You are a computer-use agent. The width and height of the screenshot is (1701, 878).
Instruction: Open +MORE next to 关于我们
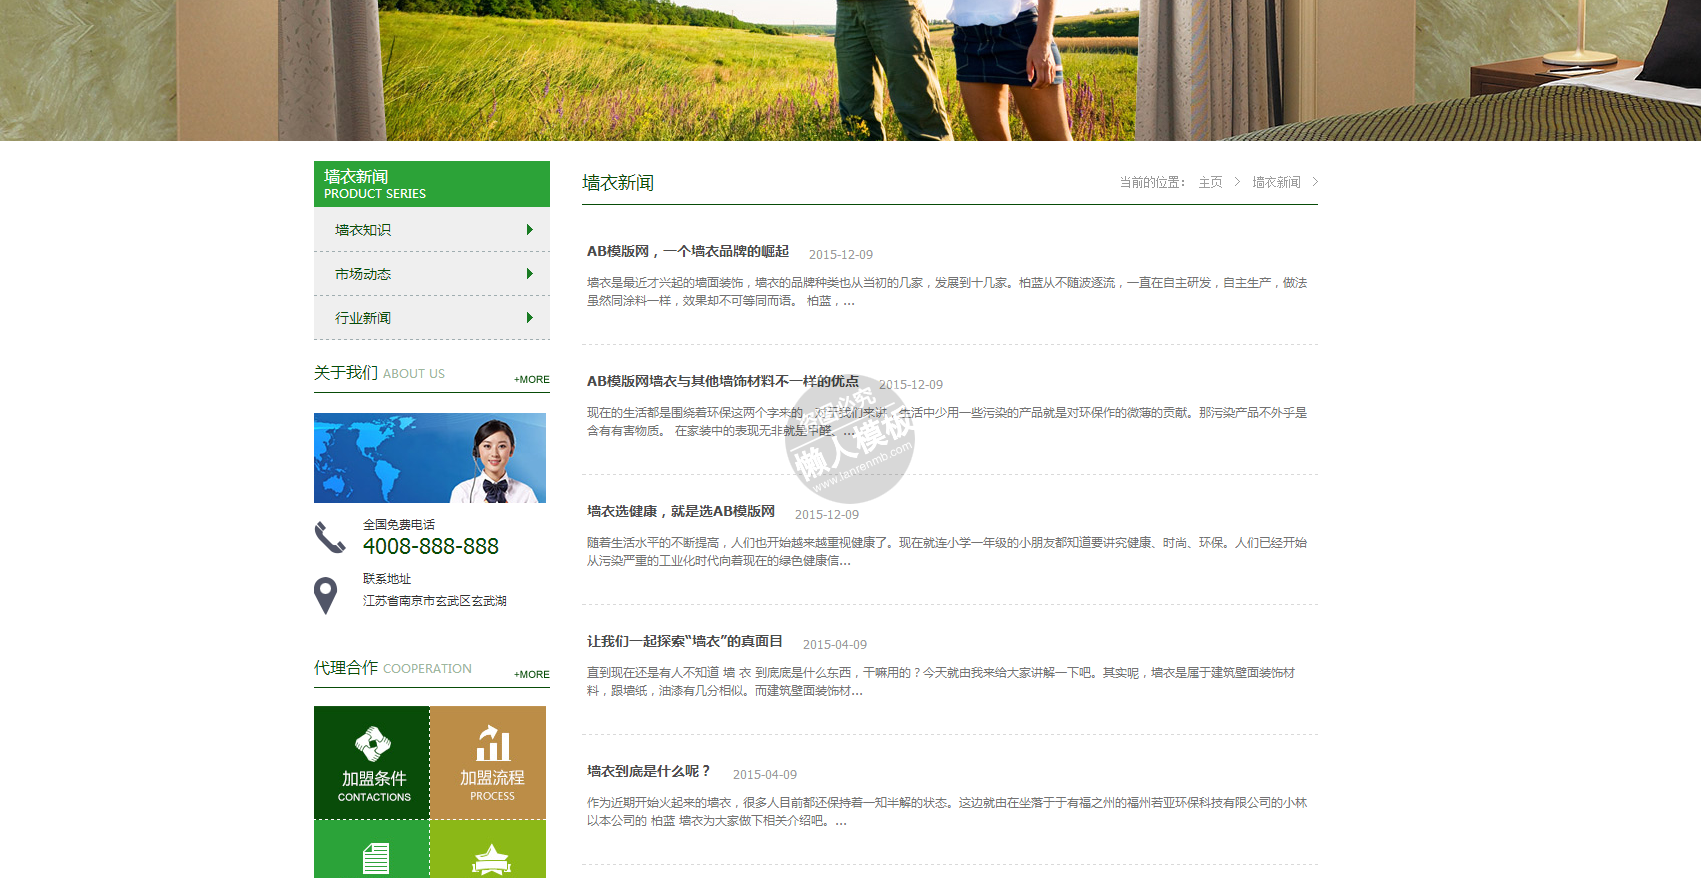[x=531, y=380]
